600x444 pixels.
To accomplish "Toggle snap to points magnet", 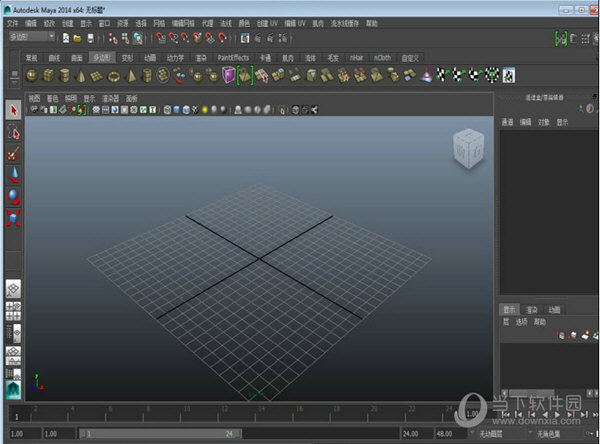I will pos(185,38).
